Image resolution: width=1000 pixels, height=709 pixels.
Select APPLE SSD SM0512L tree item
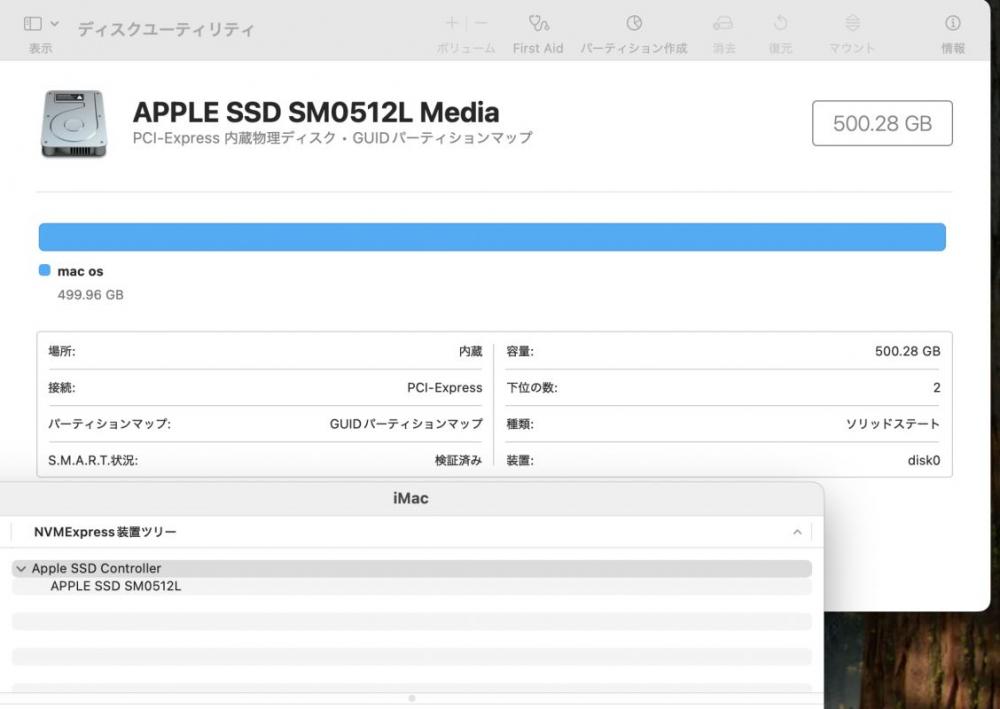115,586
